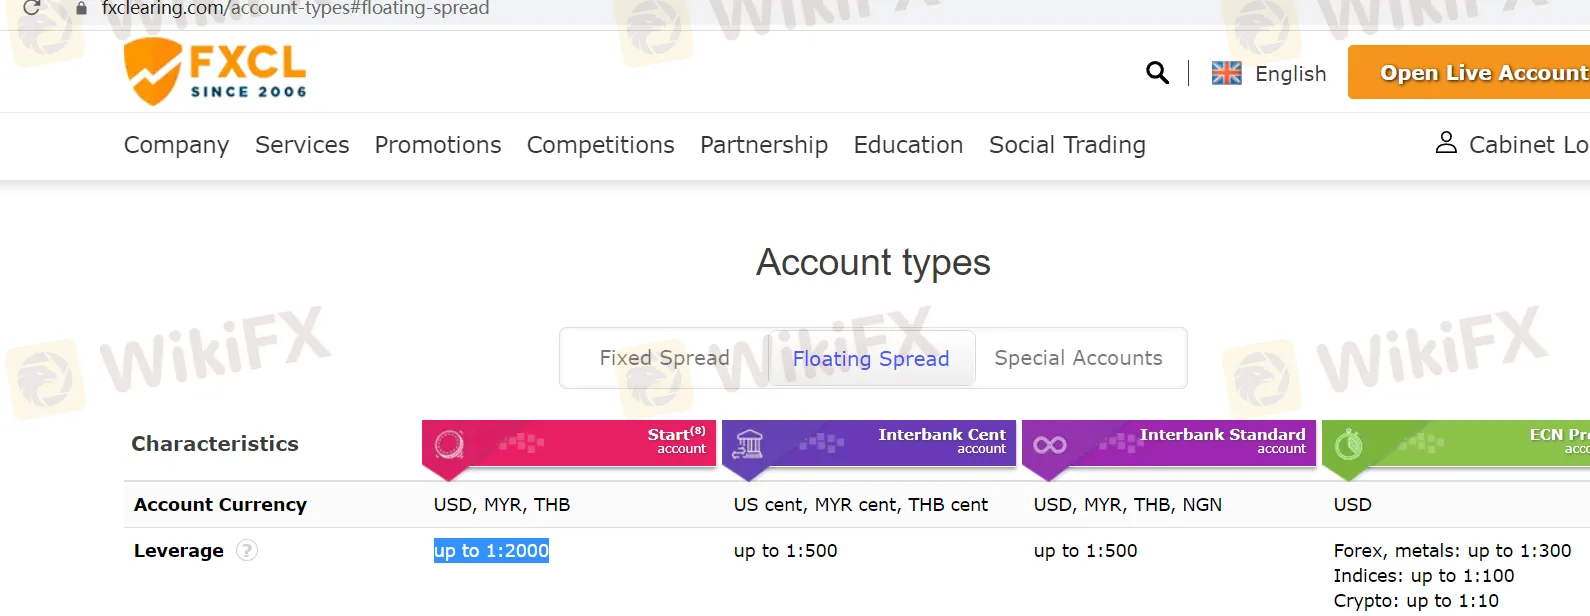Select the Interbank Cent account header
Image resolution: width=1590 pixels, height=616 pixels.
click(869, 443)
